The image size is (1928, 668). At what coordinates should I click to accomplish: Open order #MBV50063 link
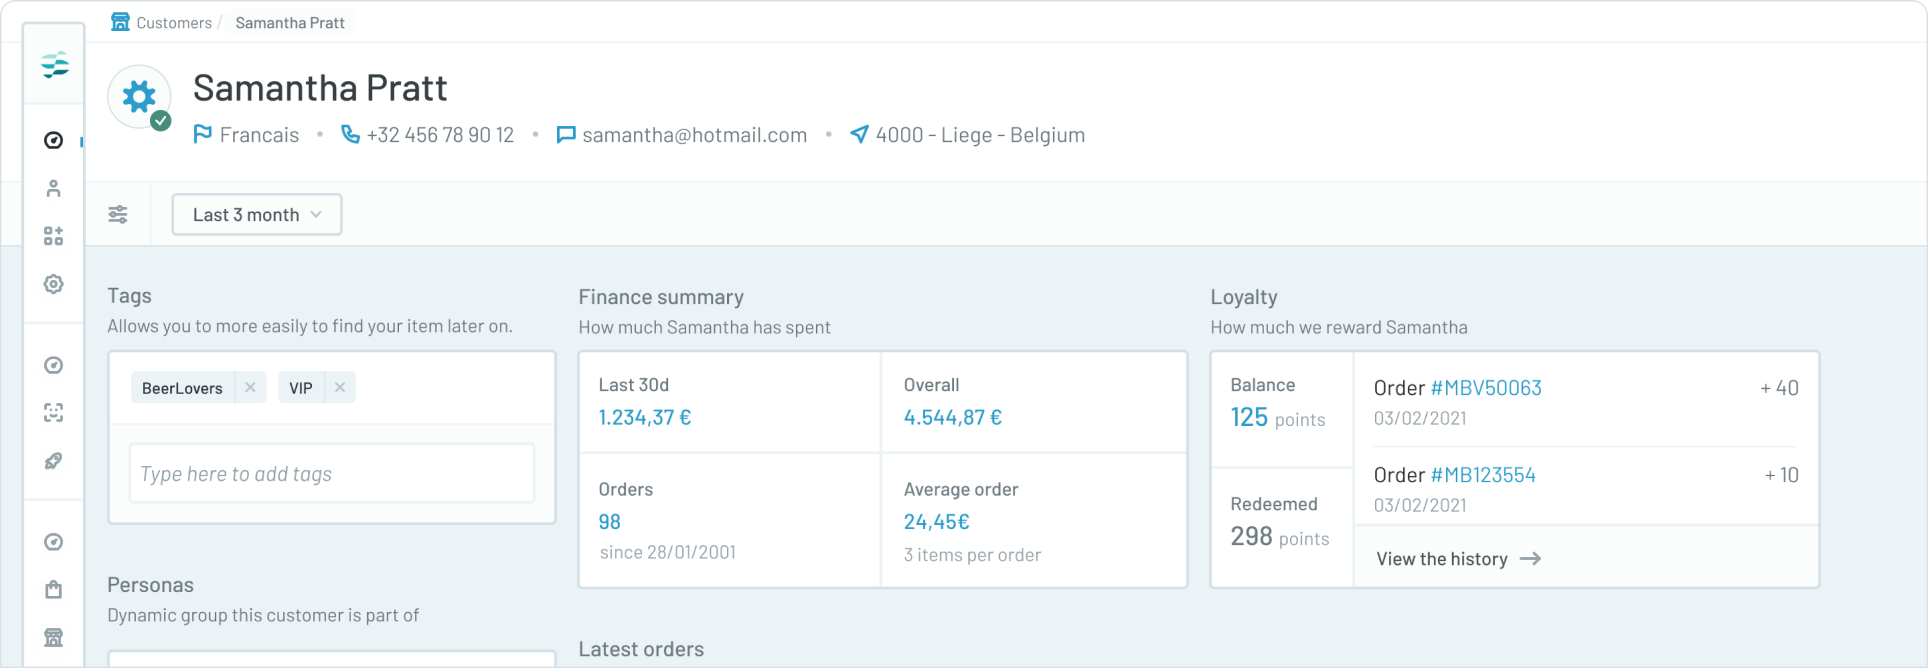point(1486,388)
